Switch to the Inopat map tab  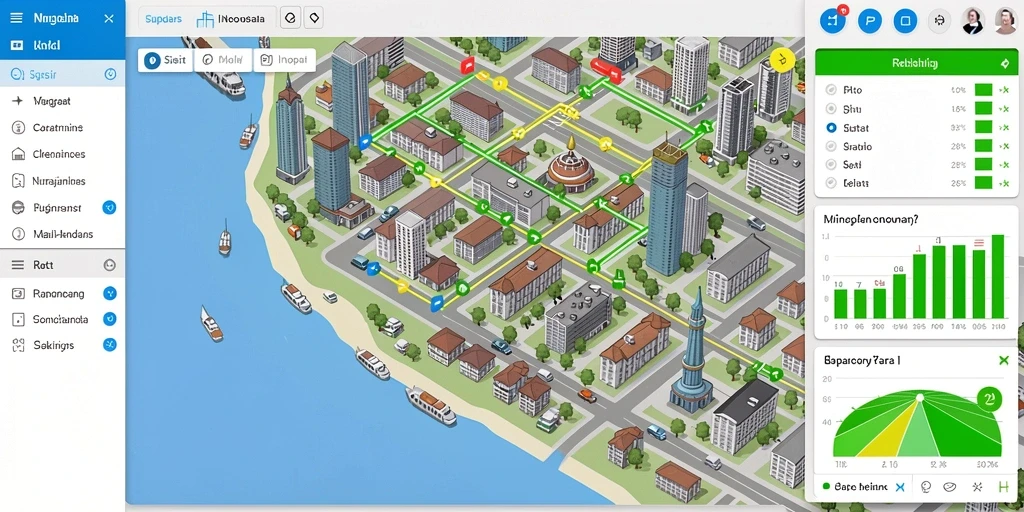tap(284, 60)
